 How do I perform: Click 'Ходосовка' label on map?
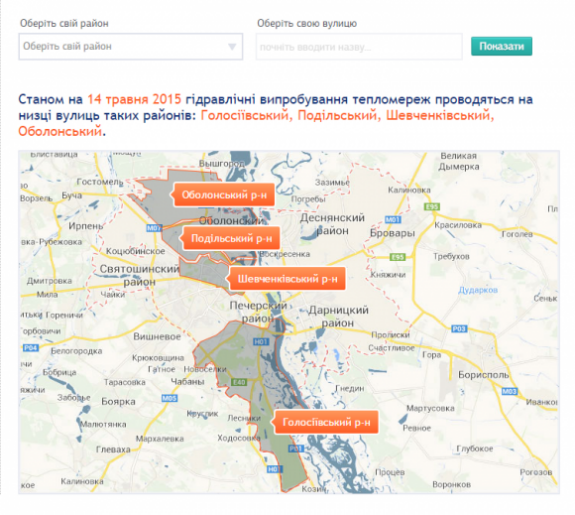(x=239, y=438)
